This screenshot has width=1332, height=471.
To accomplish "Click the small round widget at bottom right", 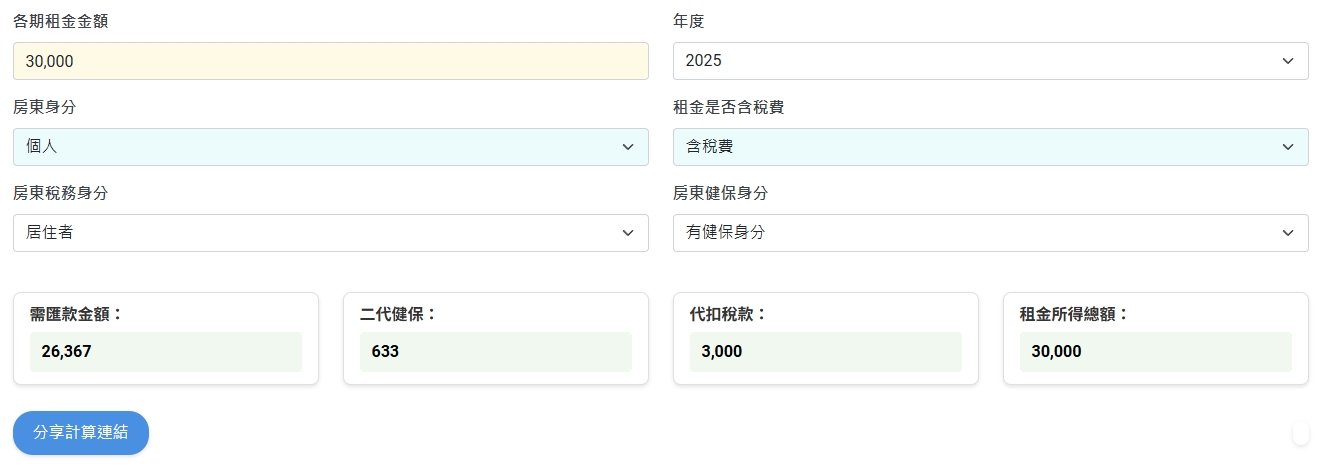I will point(1300,434).
